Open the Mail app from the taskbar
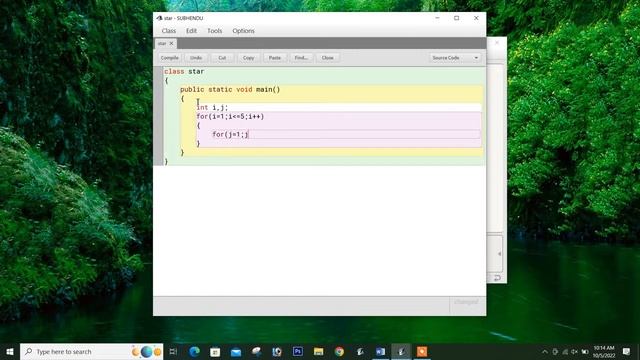Screen dimensions: 640x360 (x=236, y=351)
